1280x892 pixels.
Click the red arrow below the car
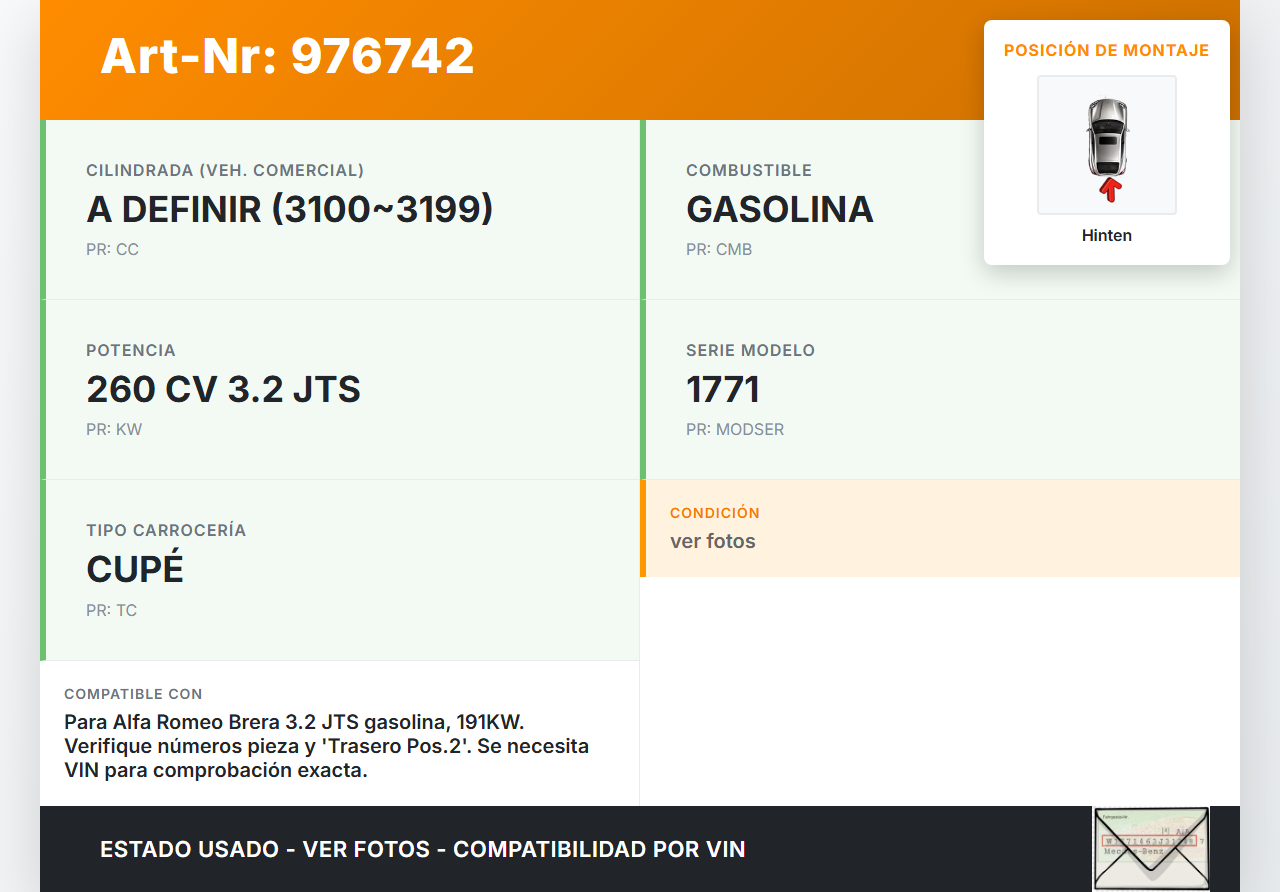[1109, 189]
